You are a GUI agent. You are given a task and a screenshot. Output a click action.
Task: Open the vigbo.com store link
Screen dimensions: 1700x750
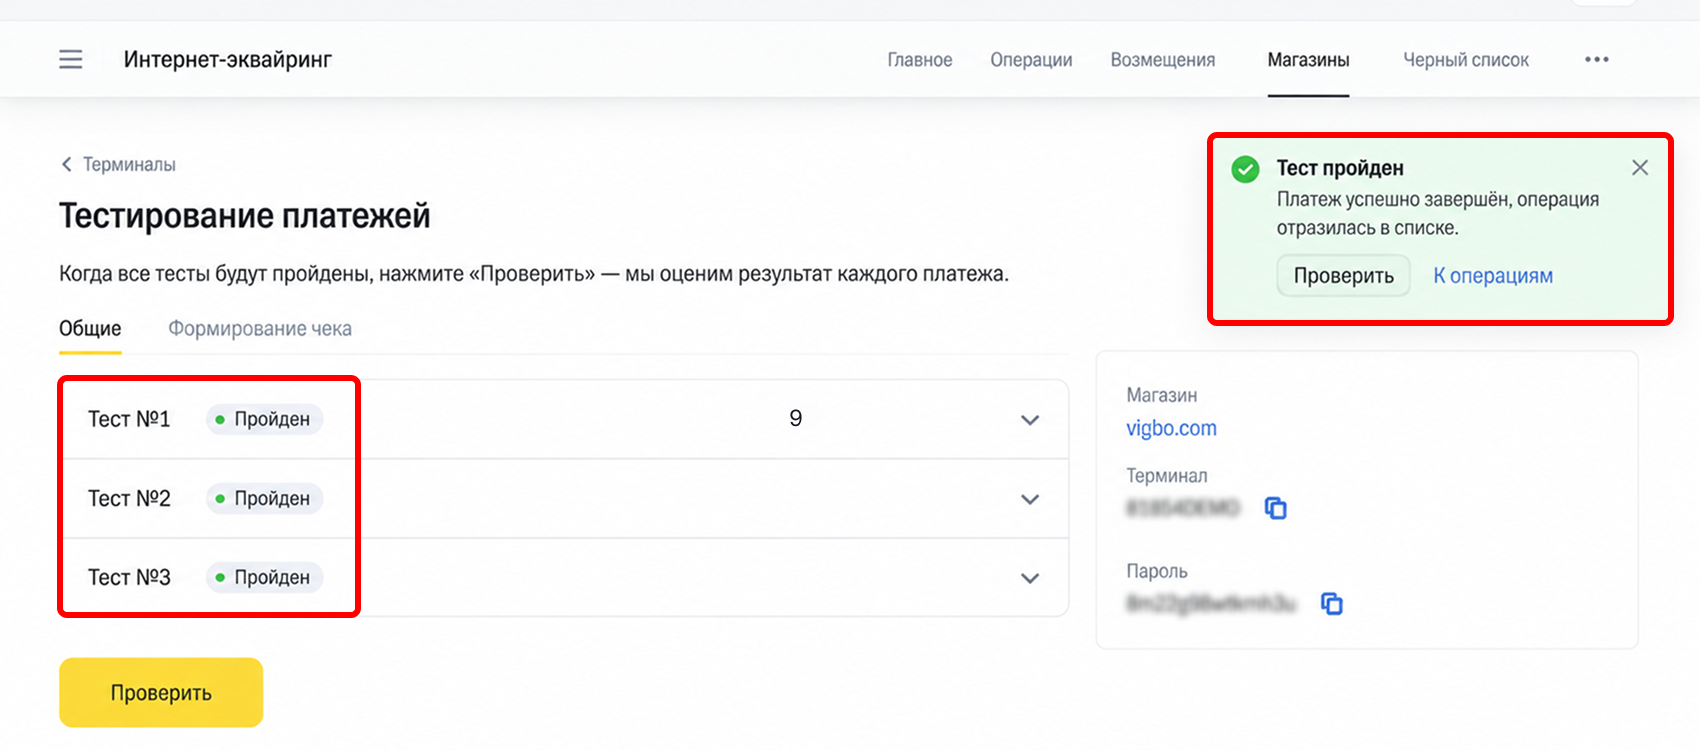click(x=1171, y=428)
